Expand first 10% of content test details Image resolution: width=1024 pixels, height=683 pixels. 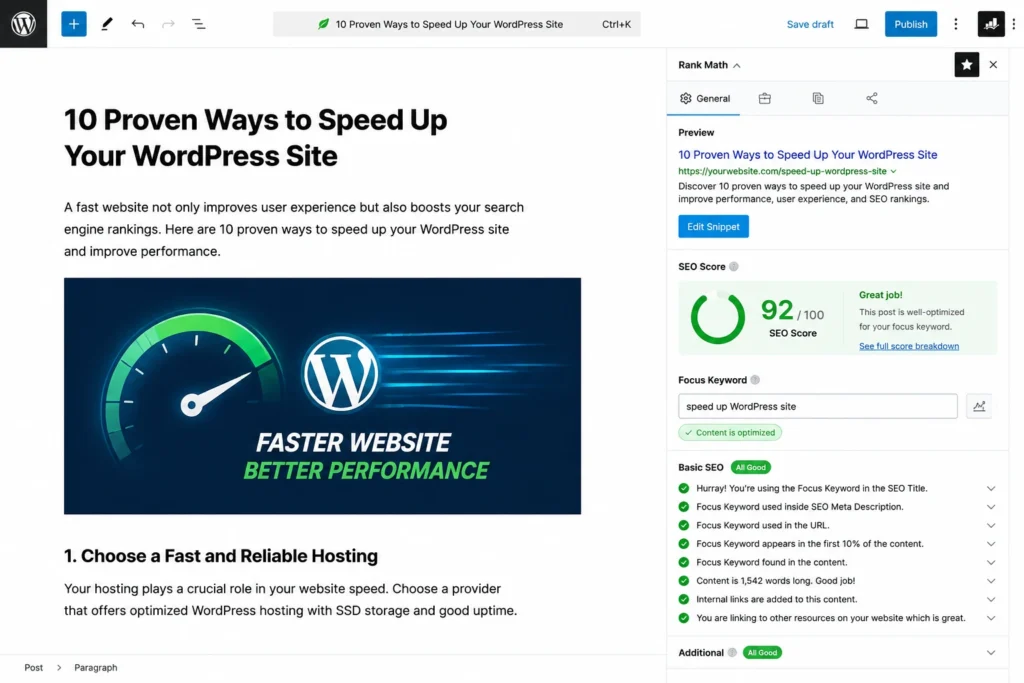[x=991, y=544]
